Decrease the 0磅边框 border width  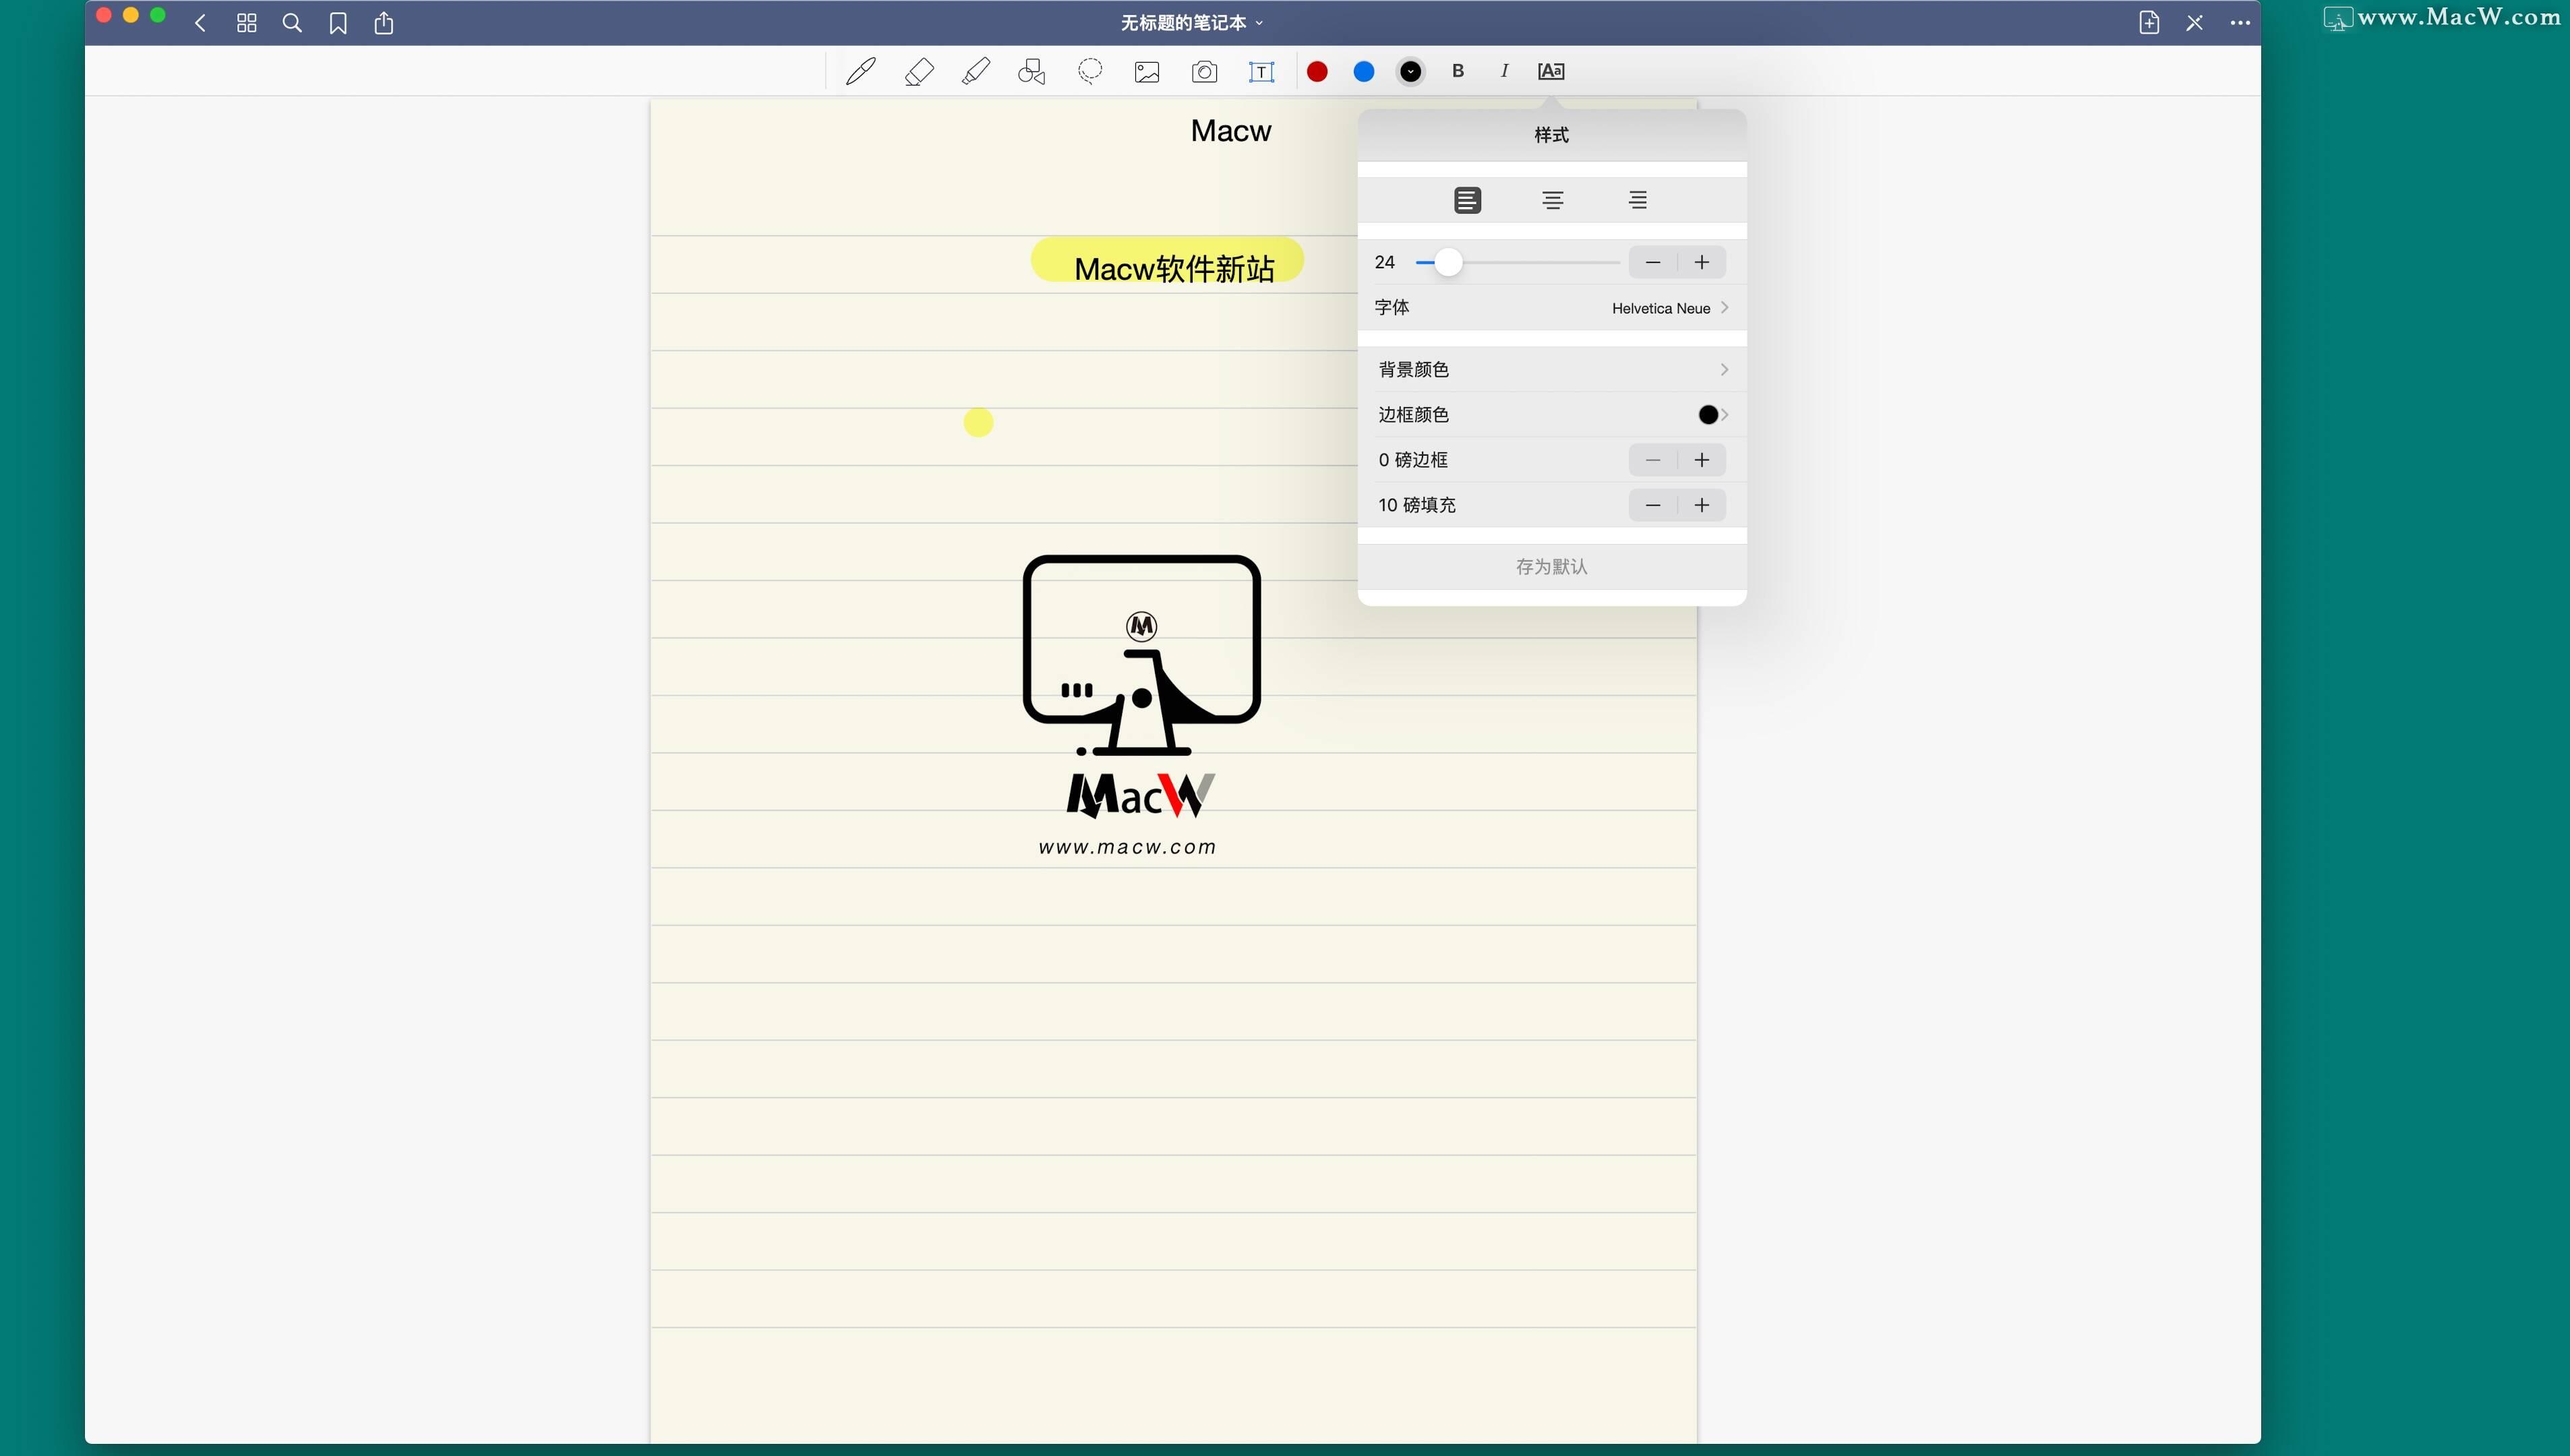[x=1652, y=460]
